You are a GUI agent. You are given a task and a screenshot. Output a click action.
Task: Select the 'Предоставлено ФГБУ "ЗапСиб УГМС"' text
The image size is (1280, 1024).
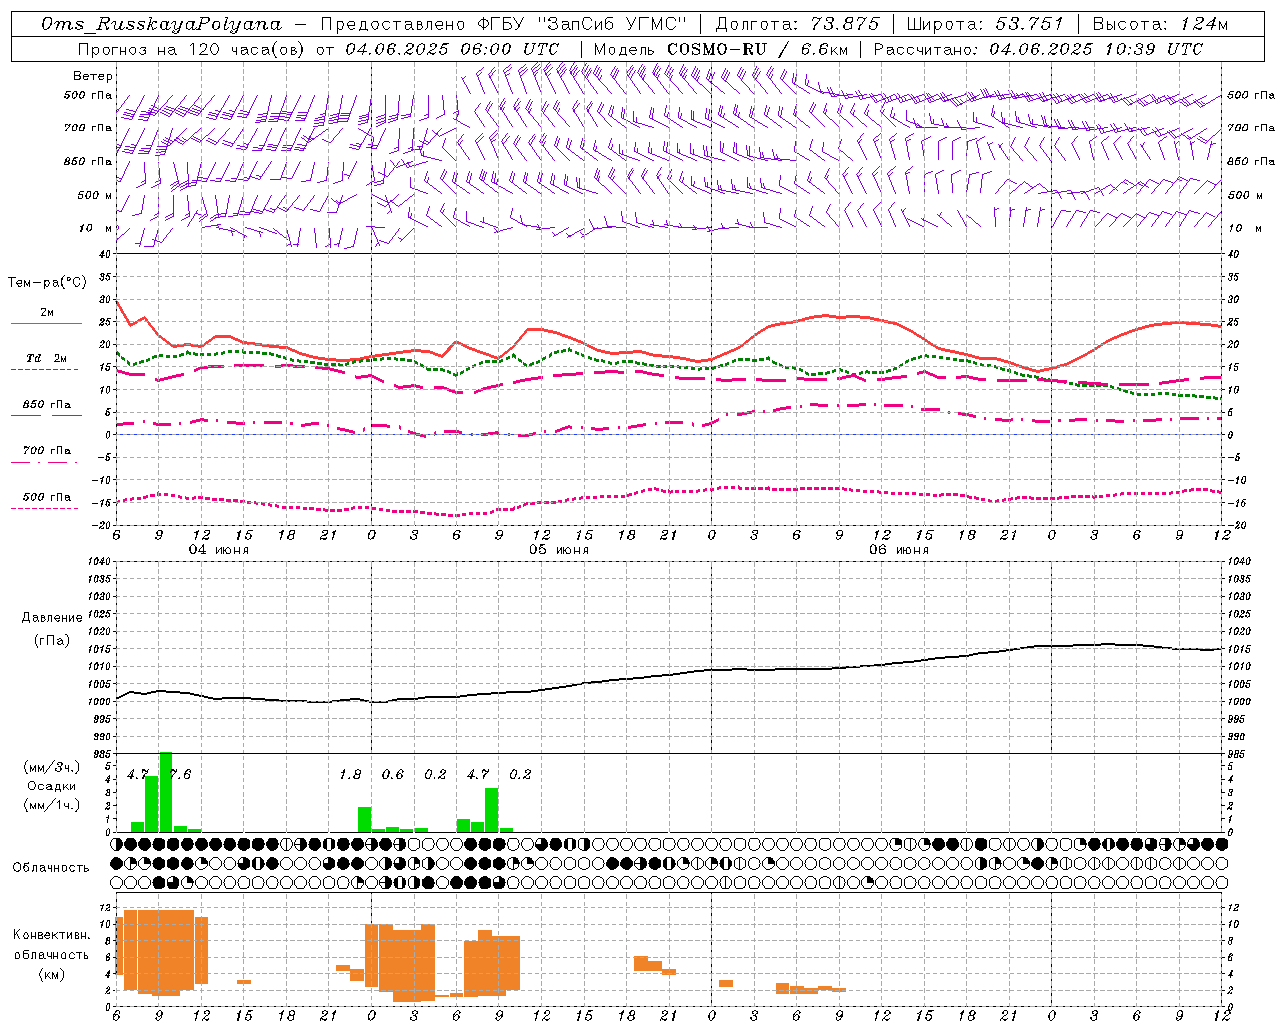(505, 24)
